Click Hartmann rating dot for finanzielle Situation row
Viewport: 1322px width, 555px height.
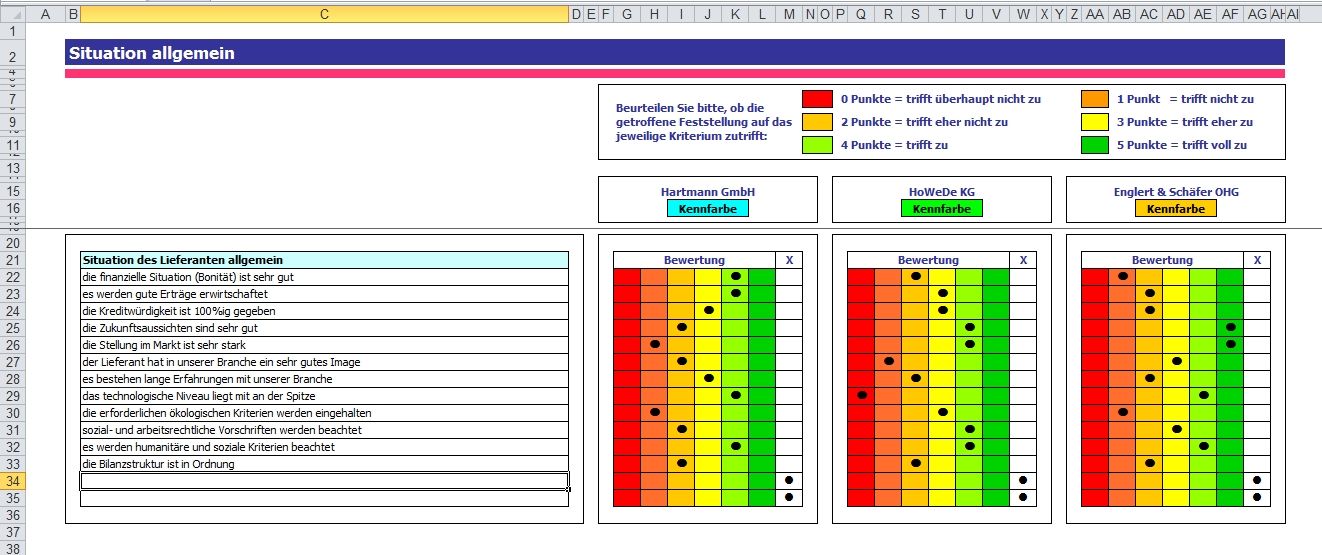(x=735, y=276)
